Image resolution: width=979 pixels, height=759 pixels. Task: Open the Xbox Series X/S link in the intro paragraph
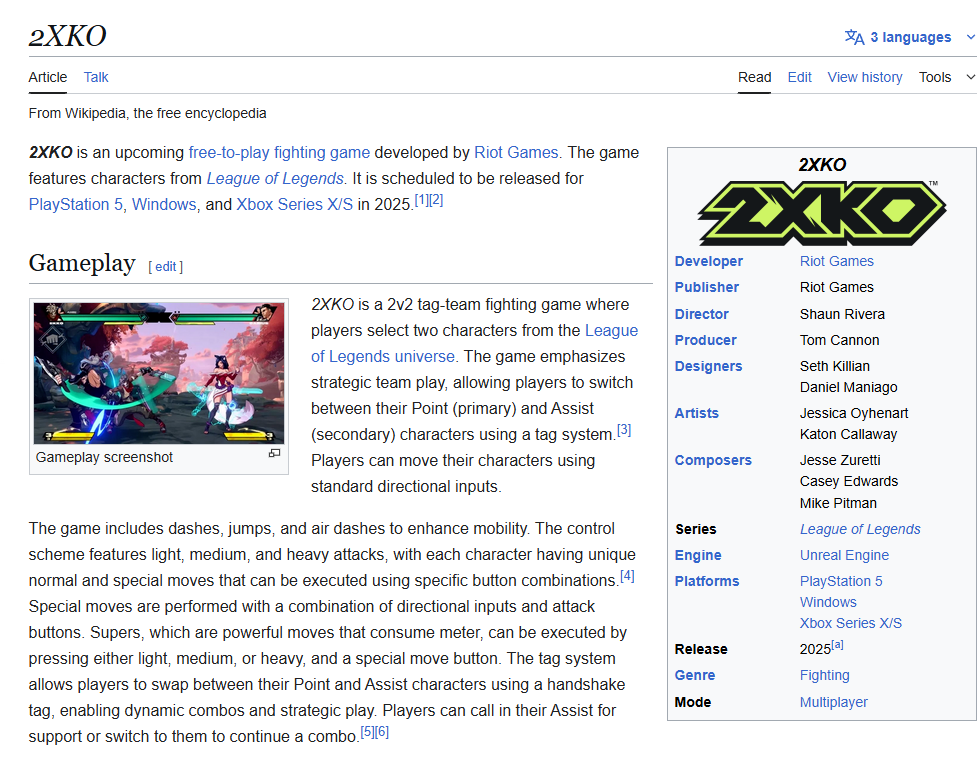[295, 205]
